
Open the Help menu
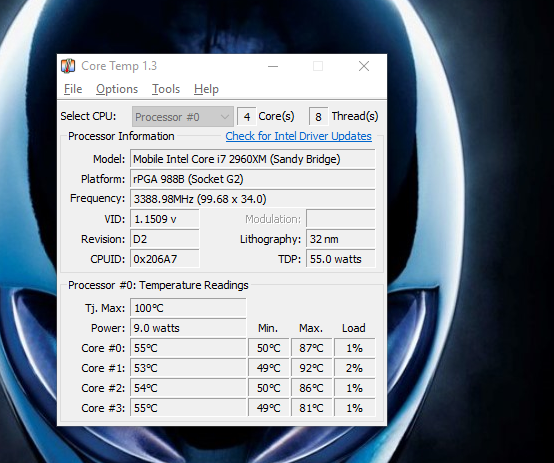(206, 89)
